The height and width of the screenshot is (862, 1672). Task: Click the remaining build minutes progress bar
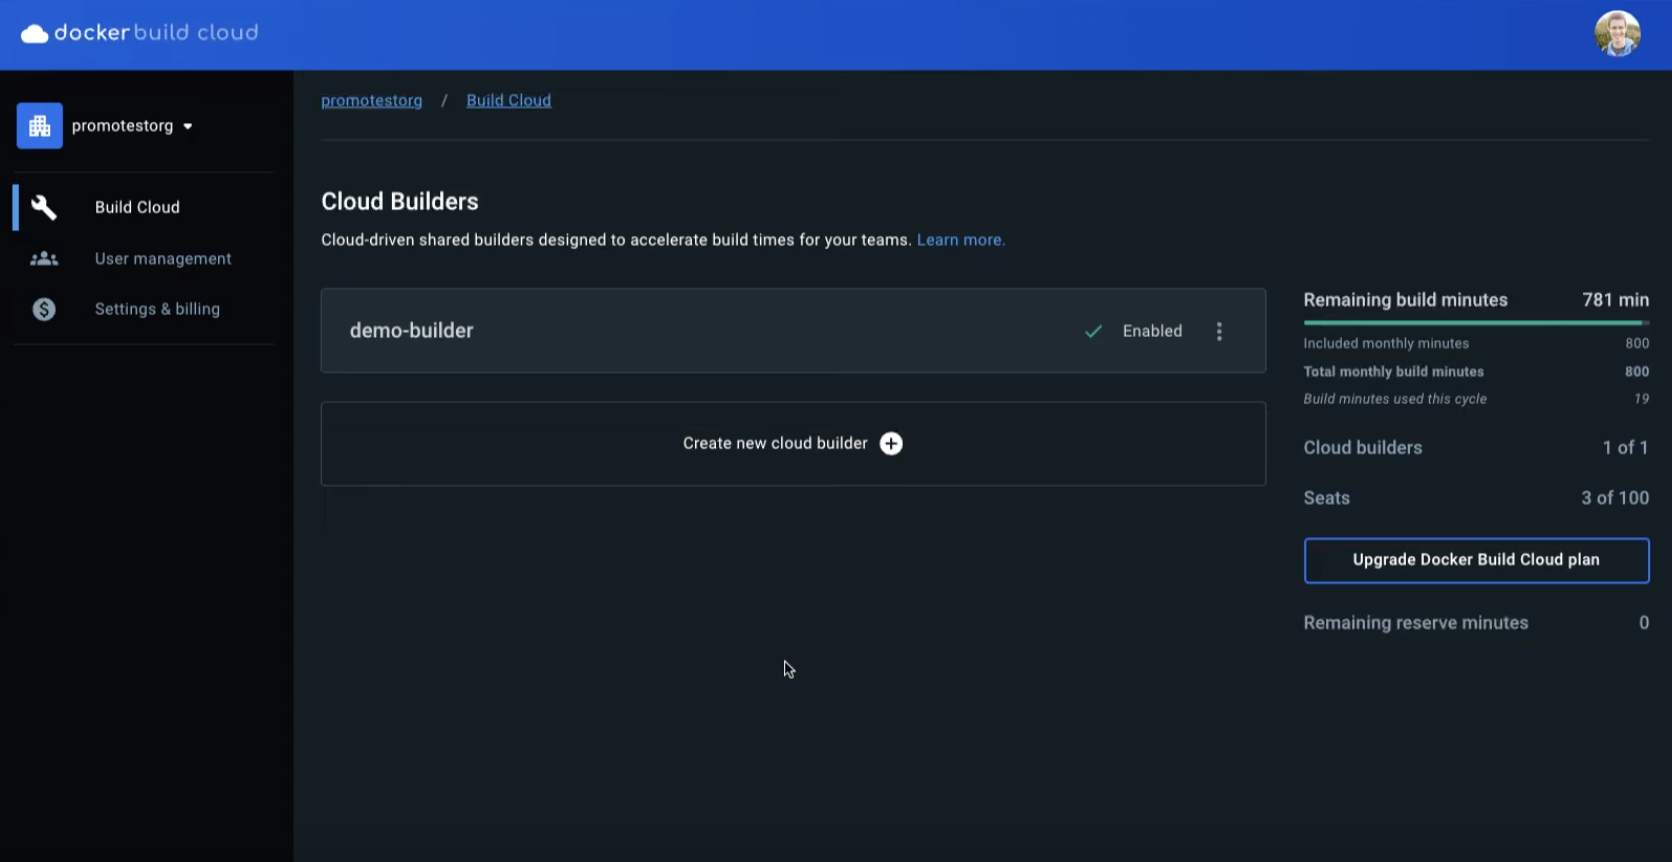[1476, 323]
